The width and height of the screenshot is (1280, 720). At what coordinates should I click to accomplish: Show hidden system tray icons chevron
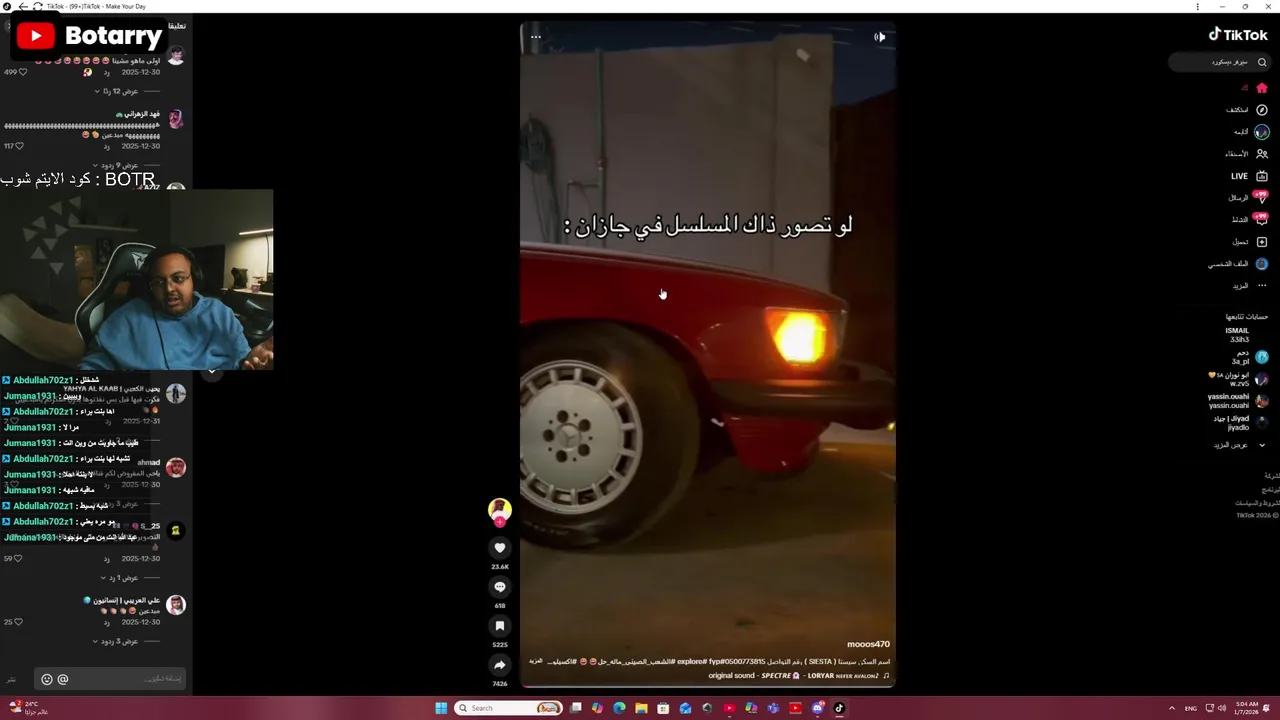tap(1171, 708)
